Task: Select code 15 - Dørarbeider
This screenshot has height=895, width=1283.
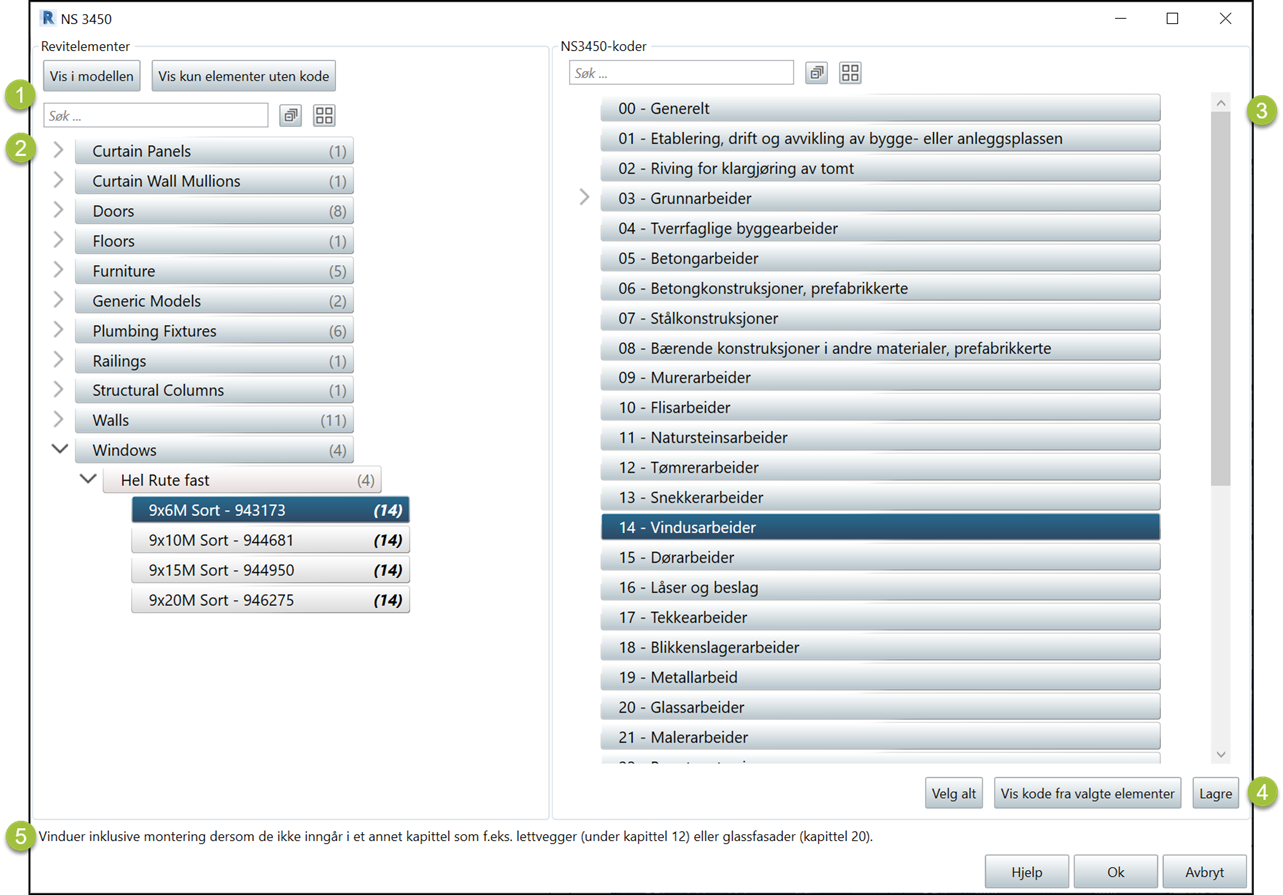Action: tap(880, 557)
